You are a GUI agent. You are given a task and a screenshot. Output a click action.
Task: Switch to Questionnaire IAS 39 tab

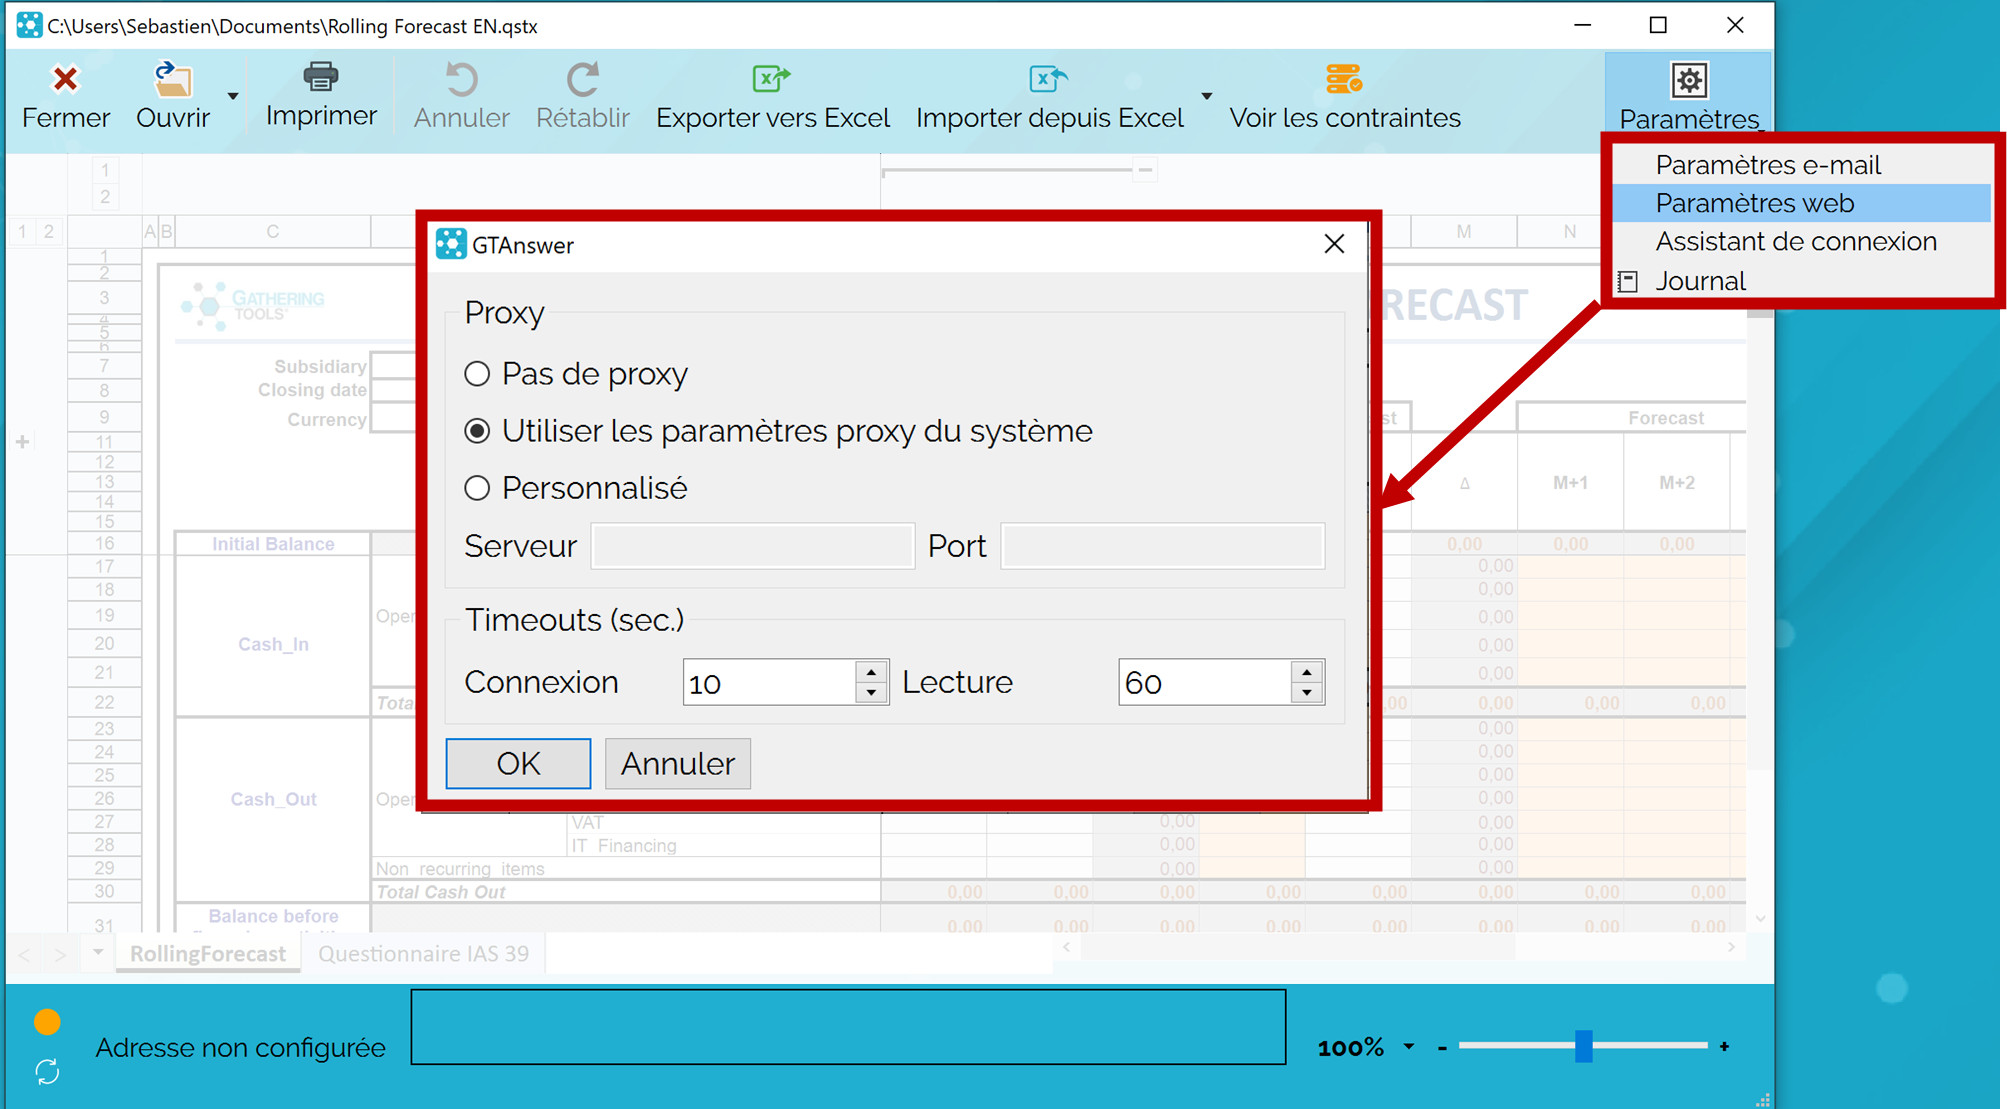423,954
